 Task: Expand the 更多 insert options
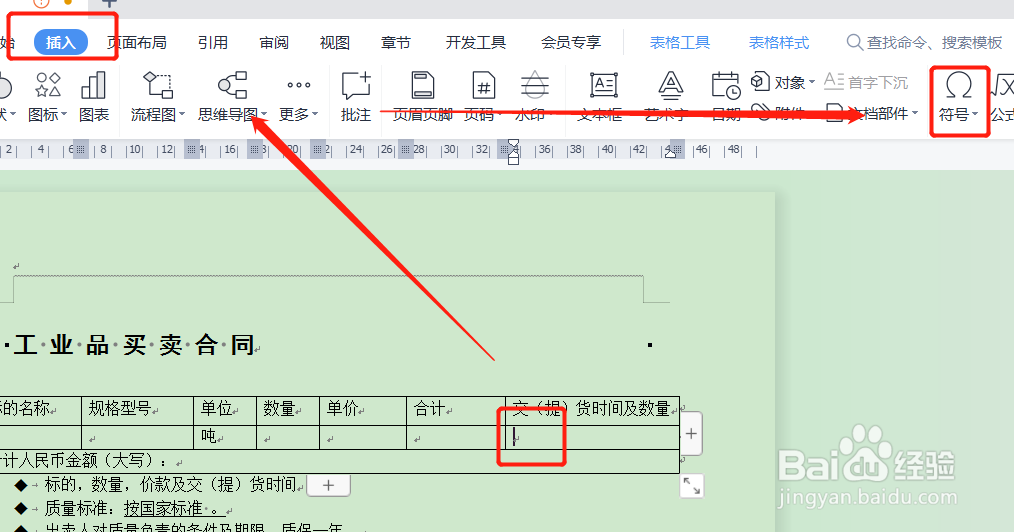point(298,97)
